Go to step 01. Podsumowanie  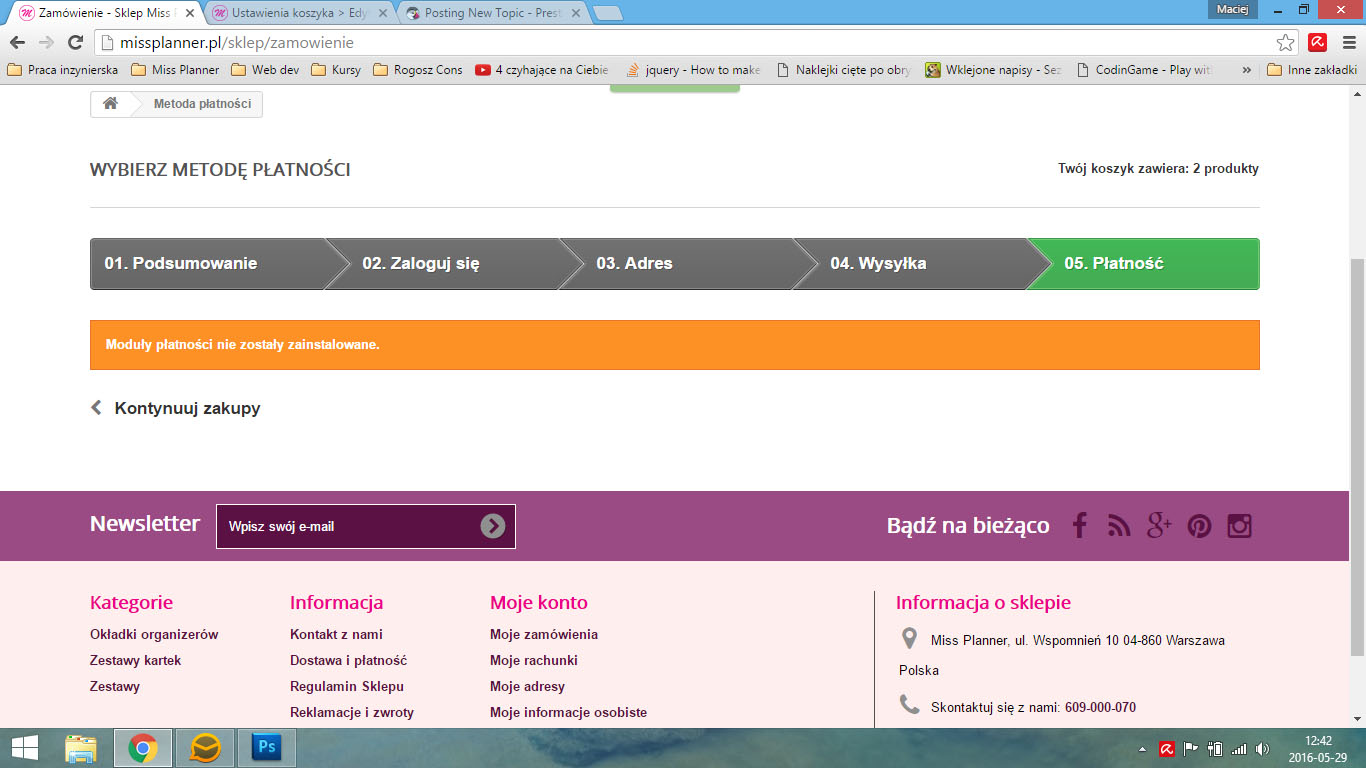click(207, 264)
